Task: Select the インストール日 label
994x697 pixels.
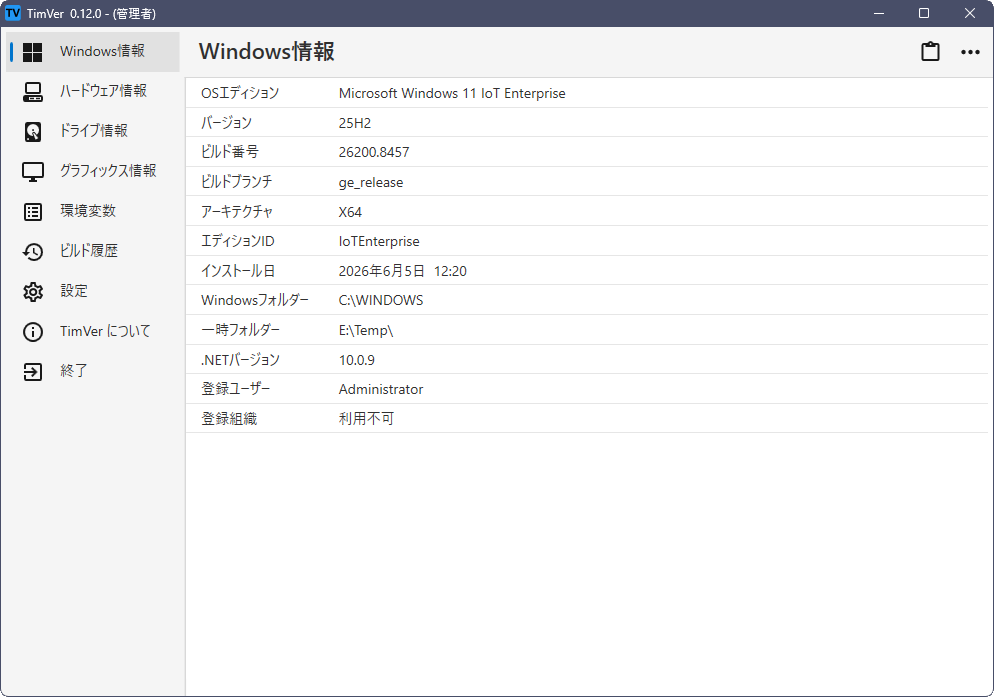Action: tap(238, 271)
